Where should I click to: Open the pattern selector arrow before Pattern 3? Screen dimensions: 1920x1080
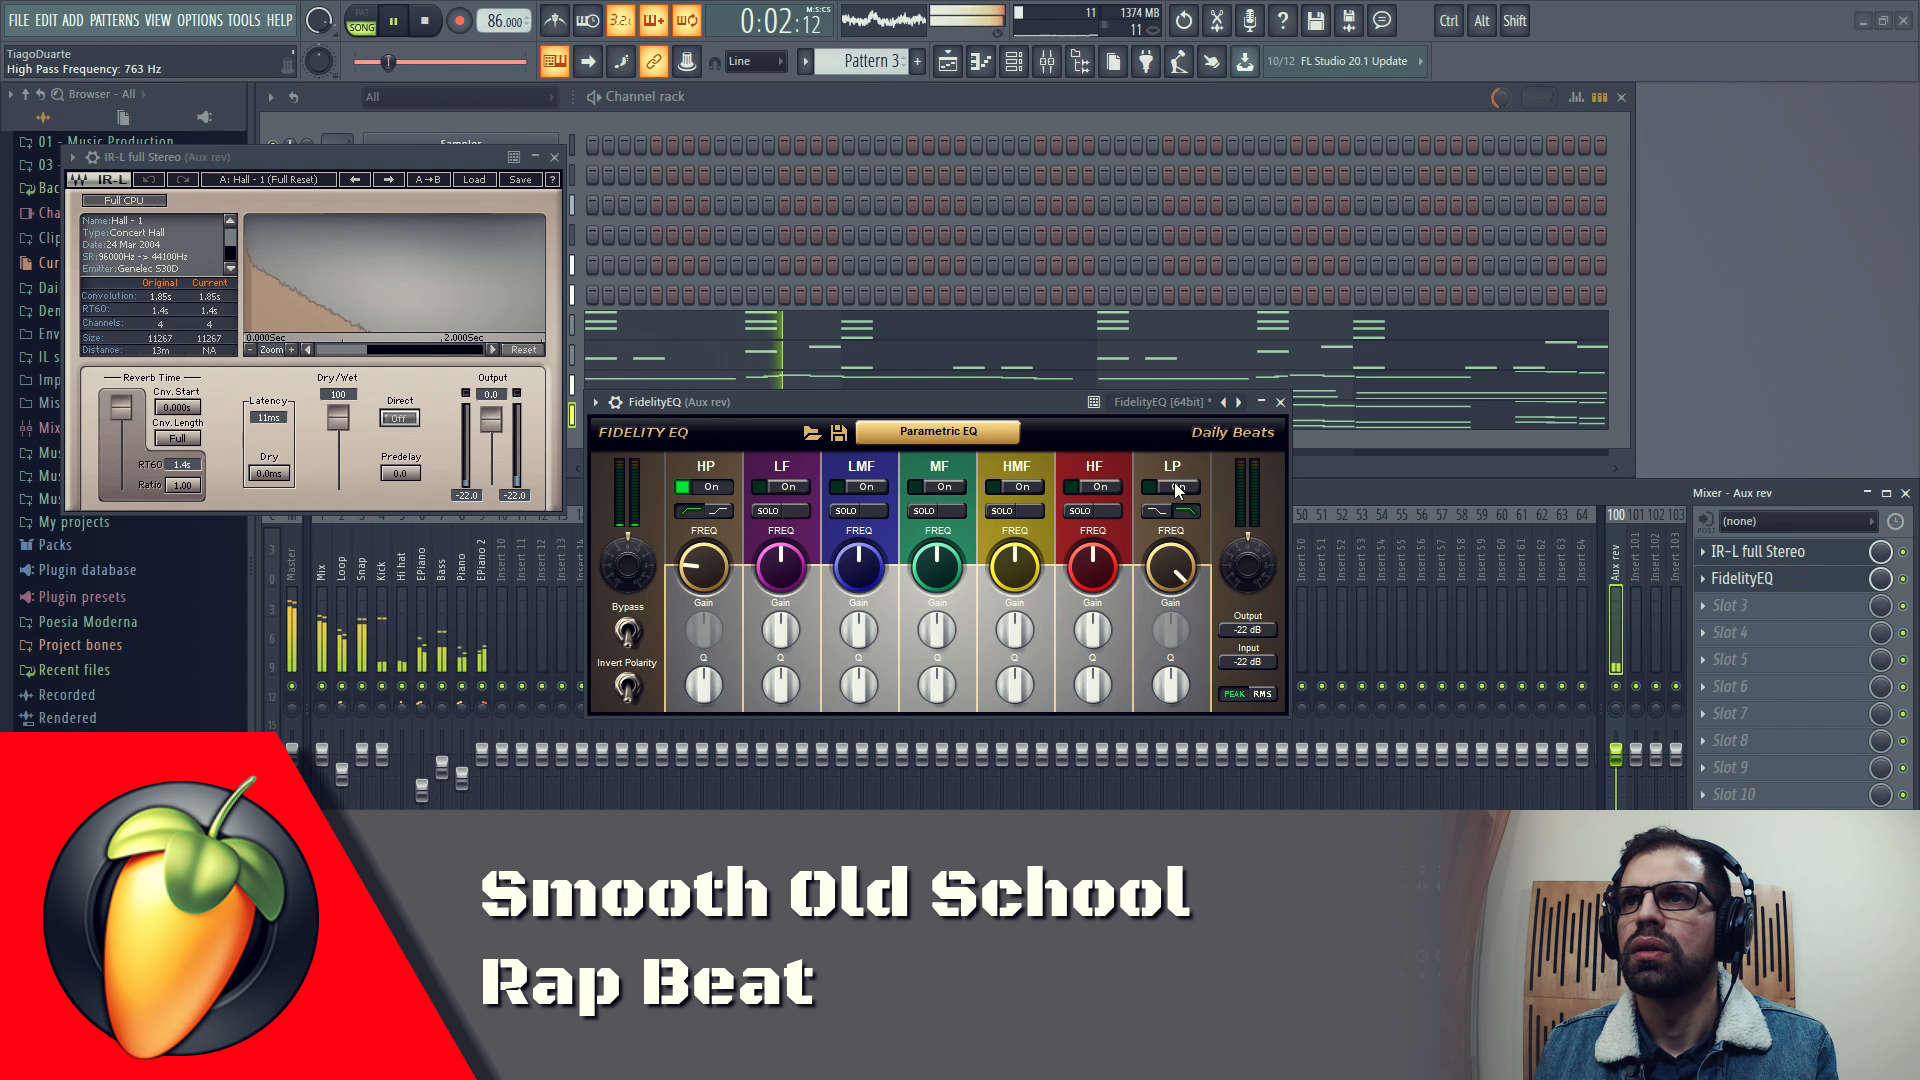point(805,62)
